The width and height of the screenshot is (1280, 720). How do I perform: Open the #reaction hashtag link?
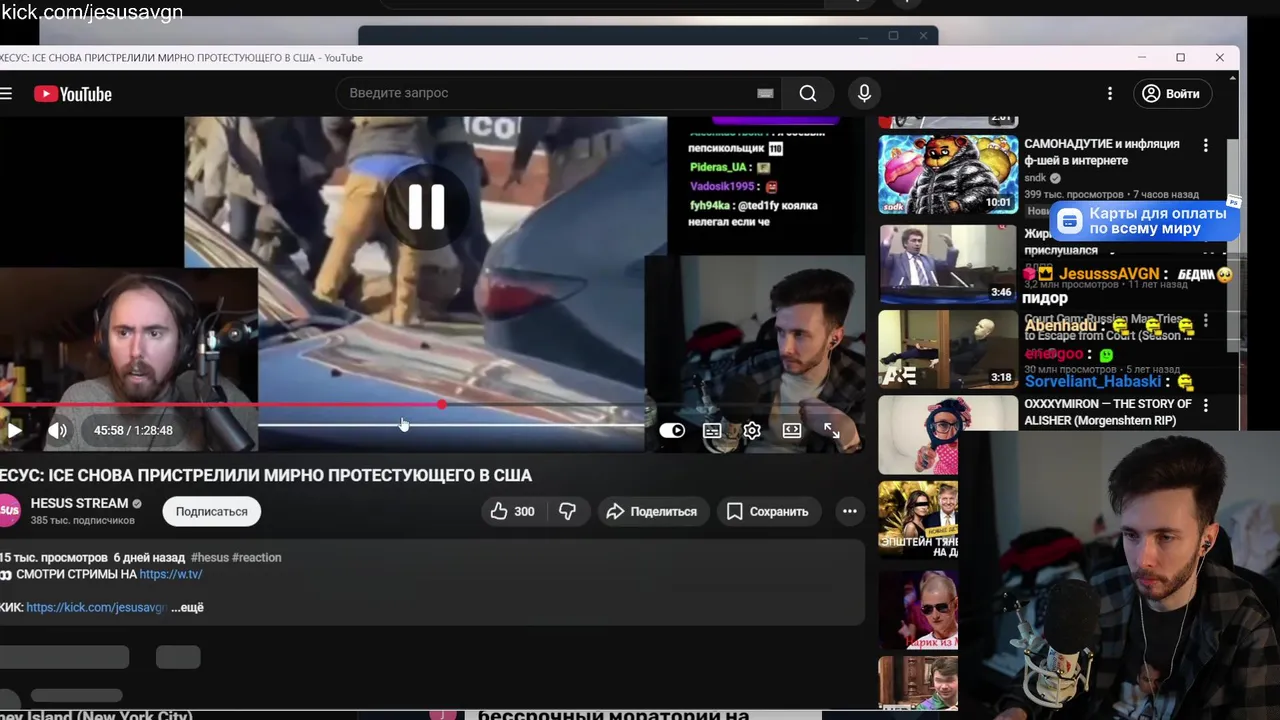(257, 557)
